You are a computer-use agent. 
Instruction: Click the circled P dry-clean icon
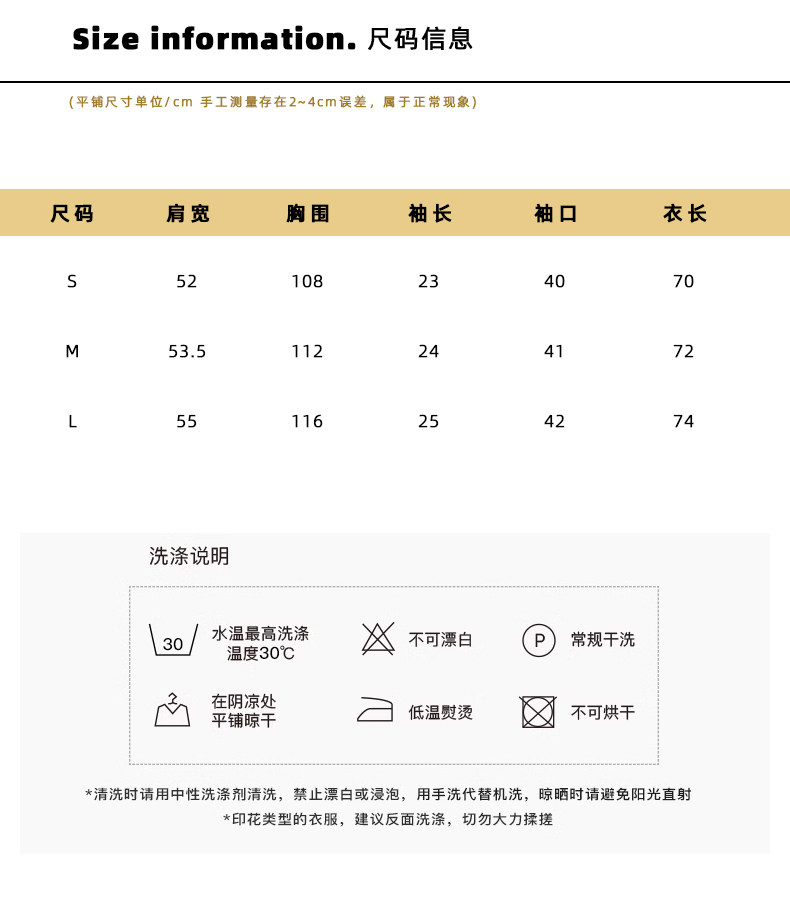click(539, 640)
